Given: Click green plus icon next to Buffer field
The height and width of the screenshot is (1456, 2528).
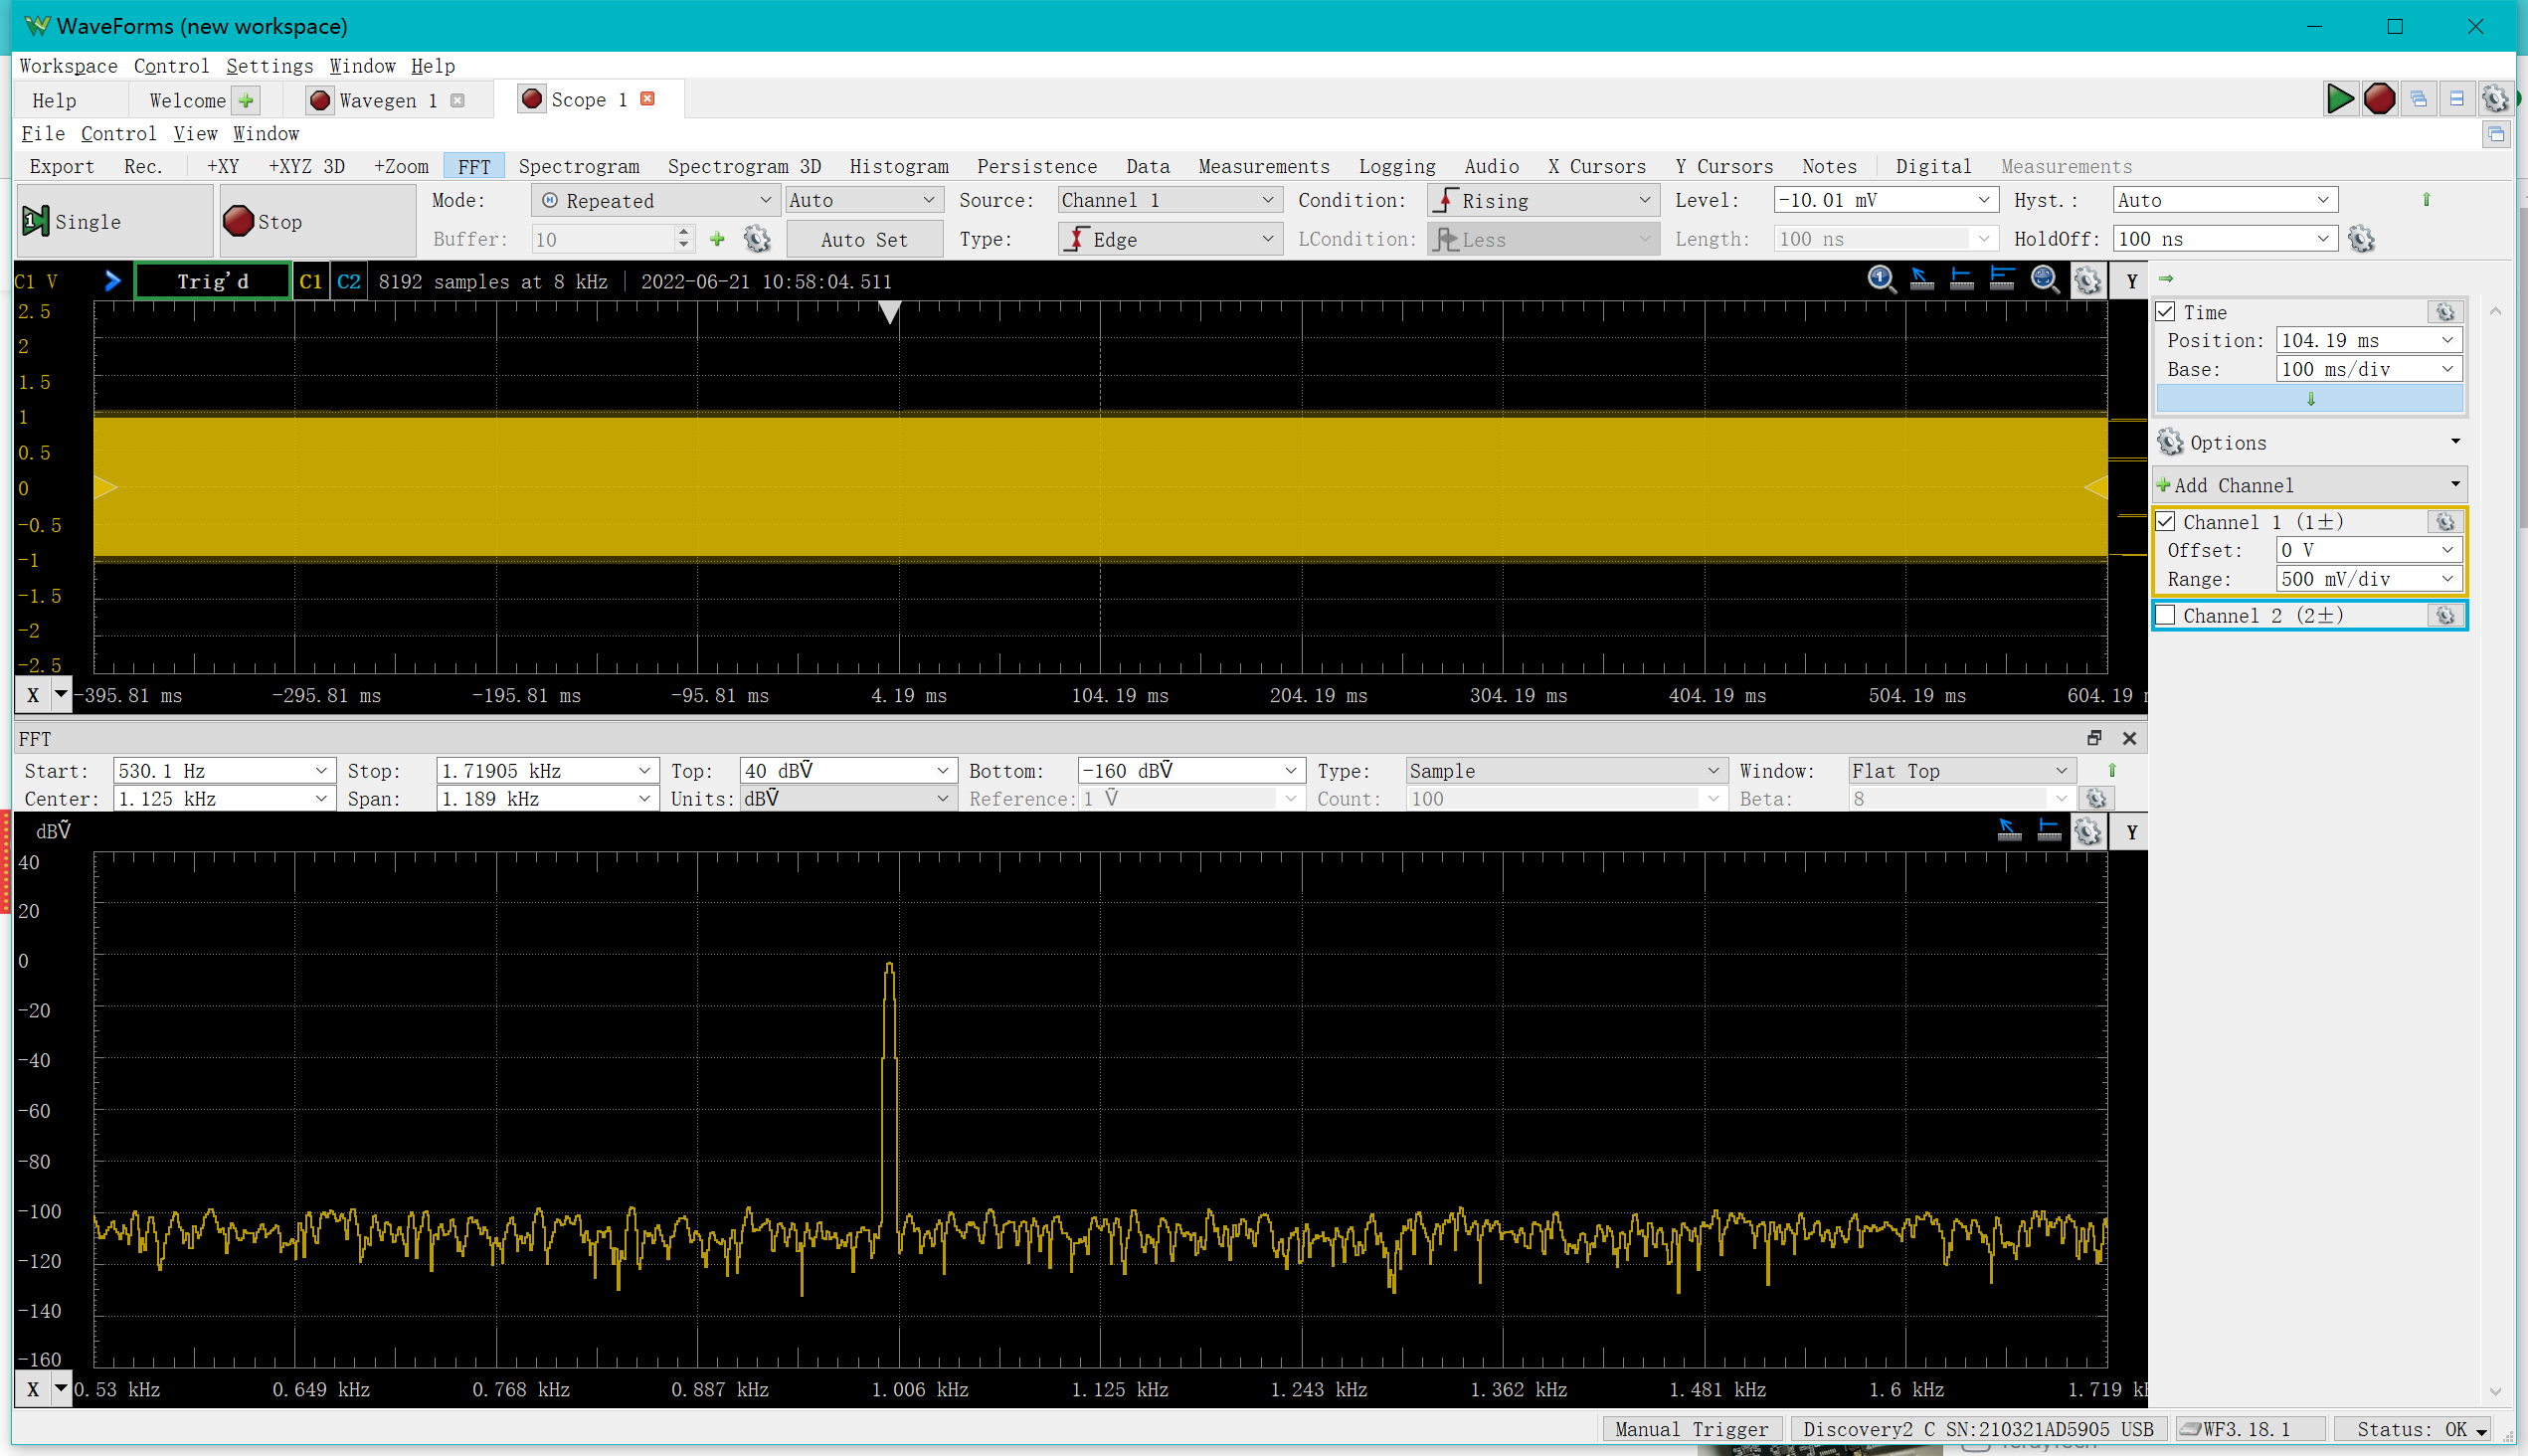Looking at the screenshot, I should (717, 239).
